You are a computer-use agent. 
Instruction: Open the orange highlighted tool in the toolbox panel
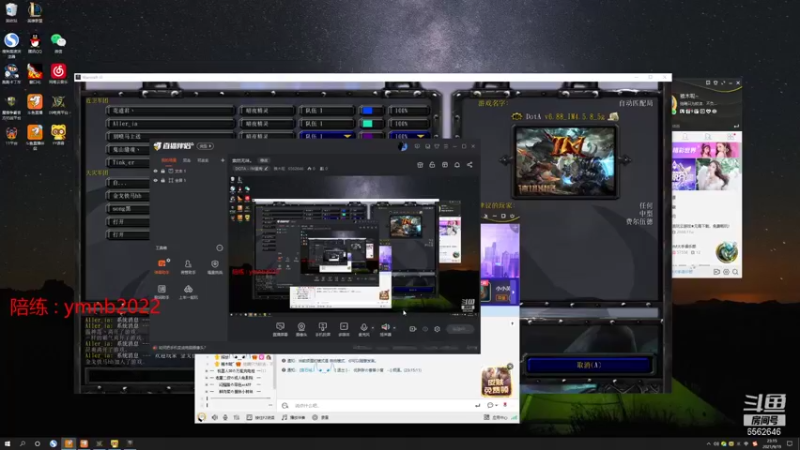click(162, 264)
